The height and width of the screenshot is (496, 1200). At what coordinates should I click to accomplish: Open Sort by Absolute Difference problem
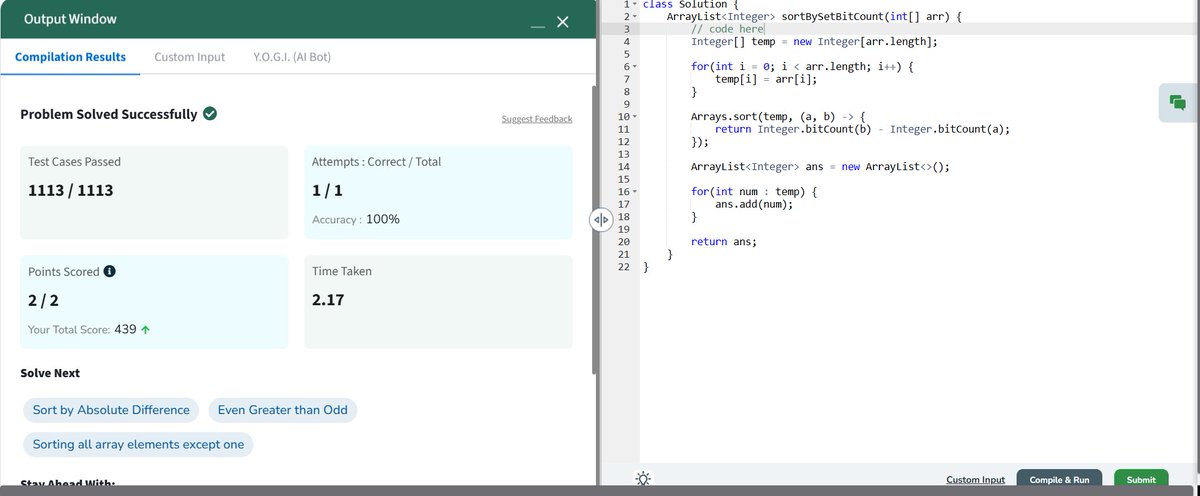111,410
